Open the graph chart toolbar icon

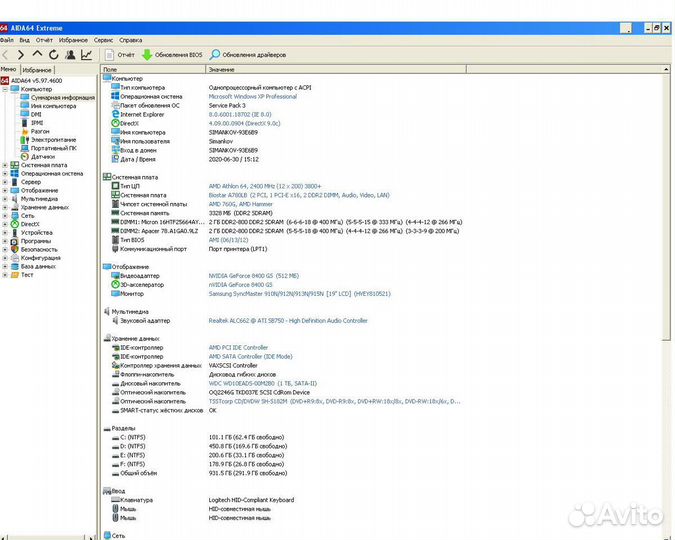click(87, 55)
